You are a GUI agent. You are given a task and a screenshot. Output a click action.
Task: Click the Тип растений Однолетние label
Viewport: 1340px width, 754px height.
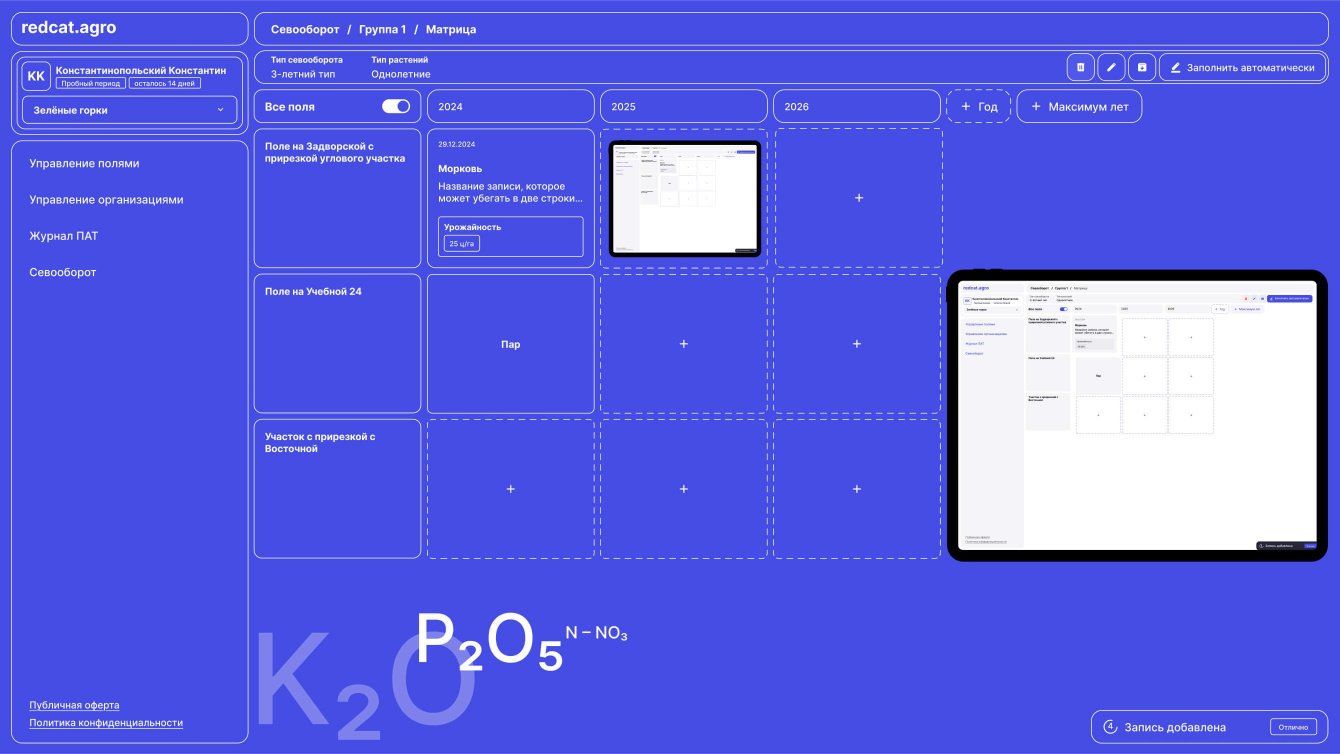401,67
